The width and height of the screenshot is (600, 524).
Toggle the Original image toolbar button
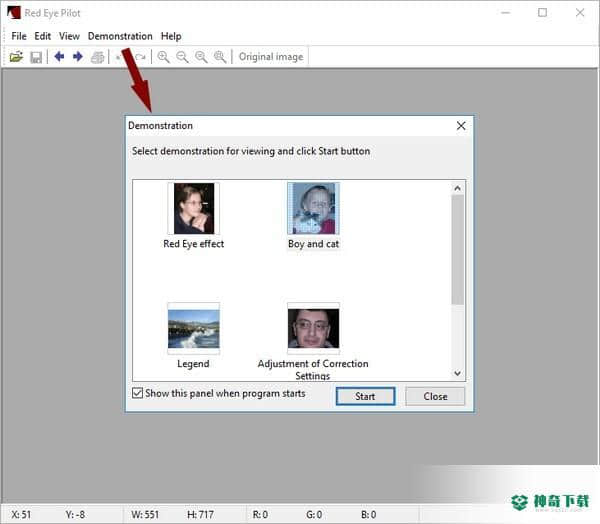271,57
